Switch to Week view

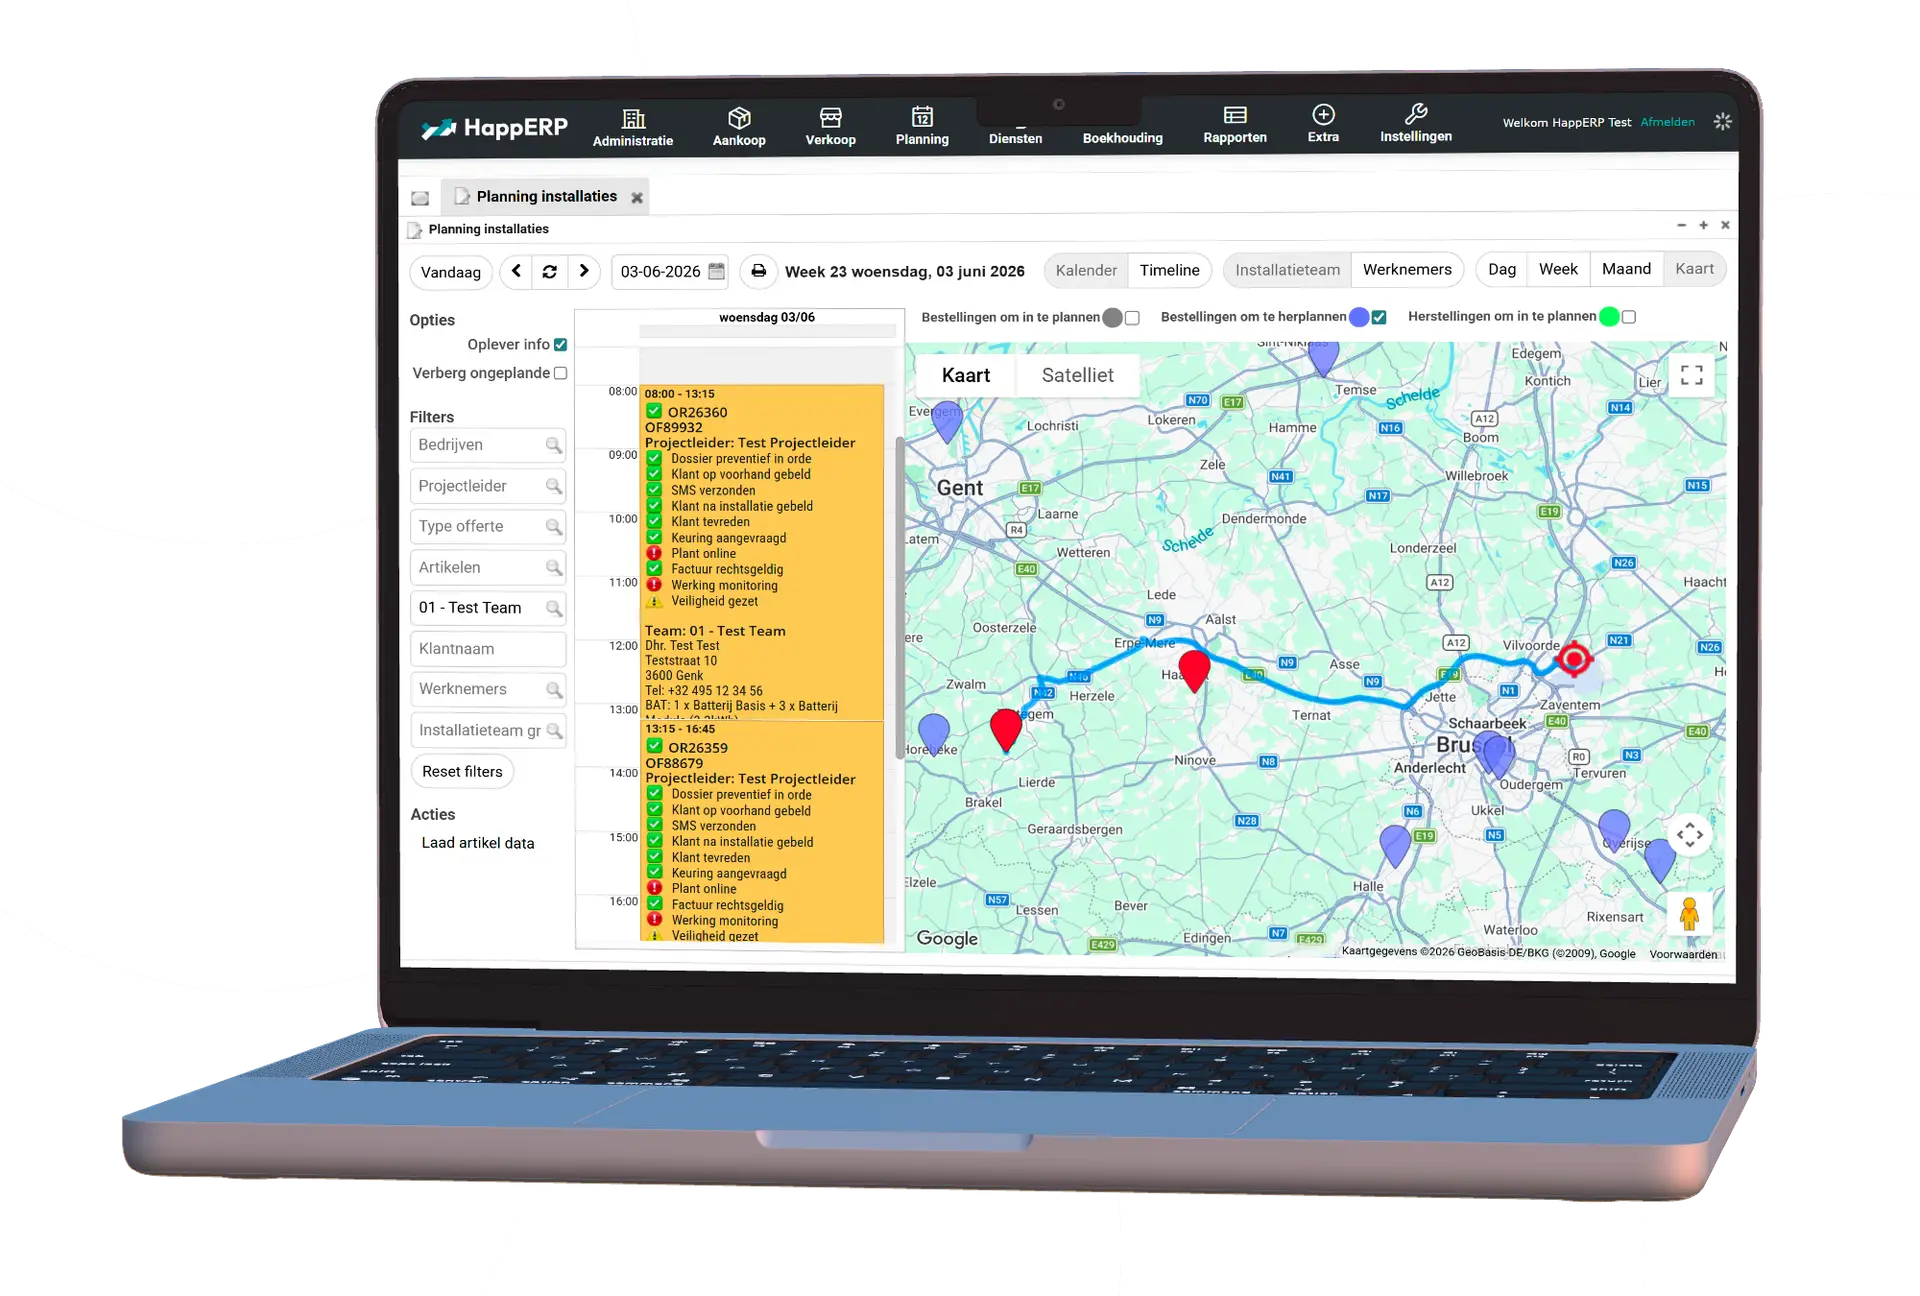[x=1558, y=269]
